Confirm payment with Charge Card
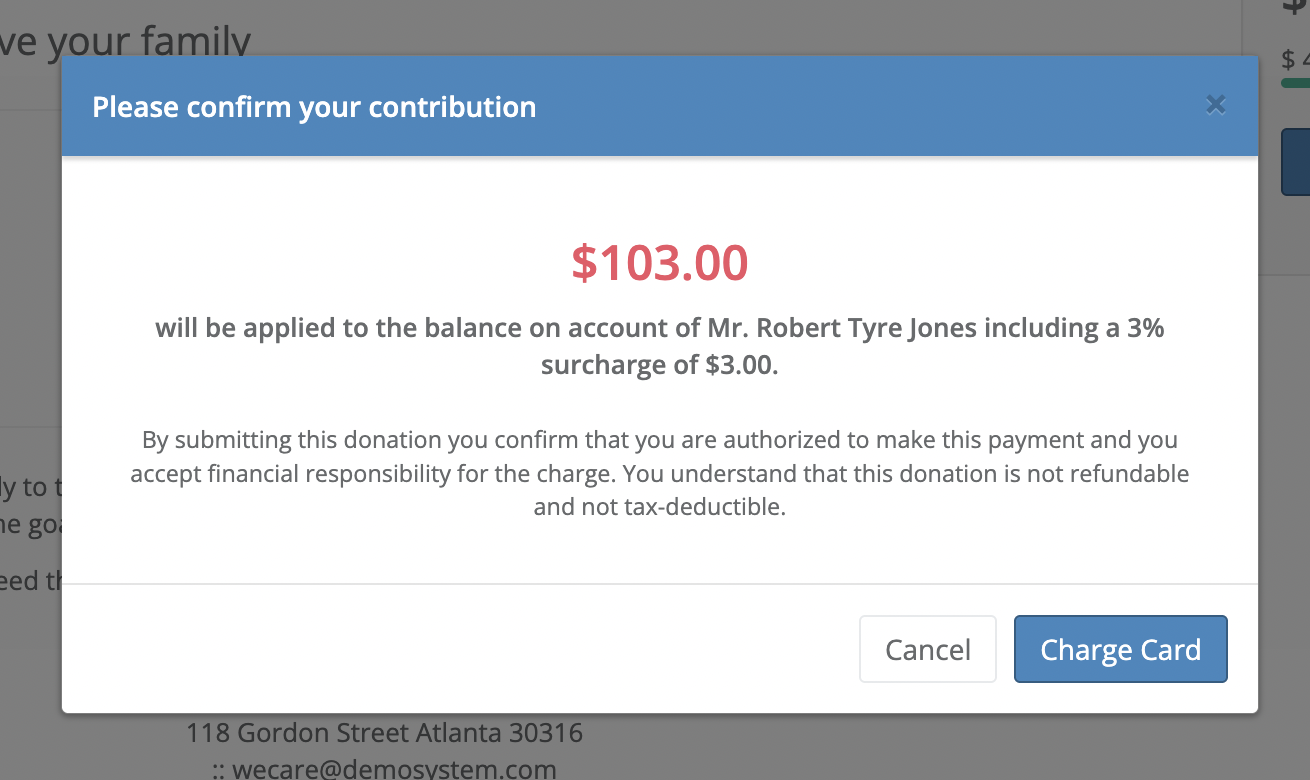Viewport: 1310px width, 780px height. tap(1120, 650)
